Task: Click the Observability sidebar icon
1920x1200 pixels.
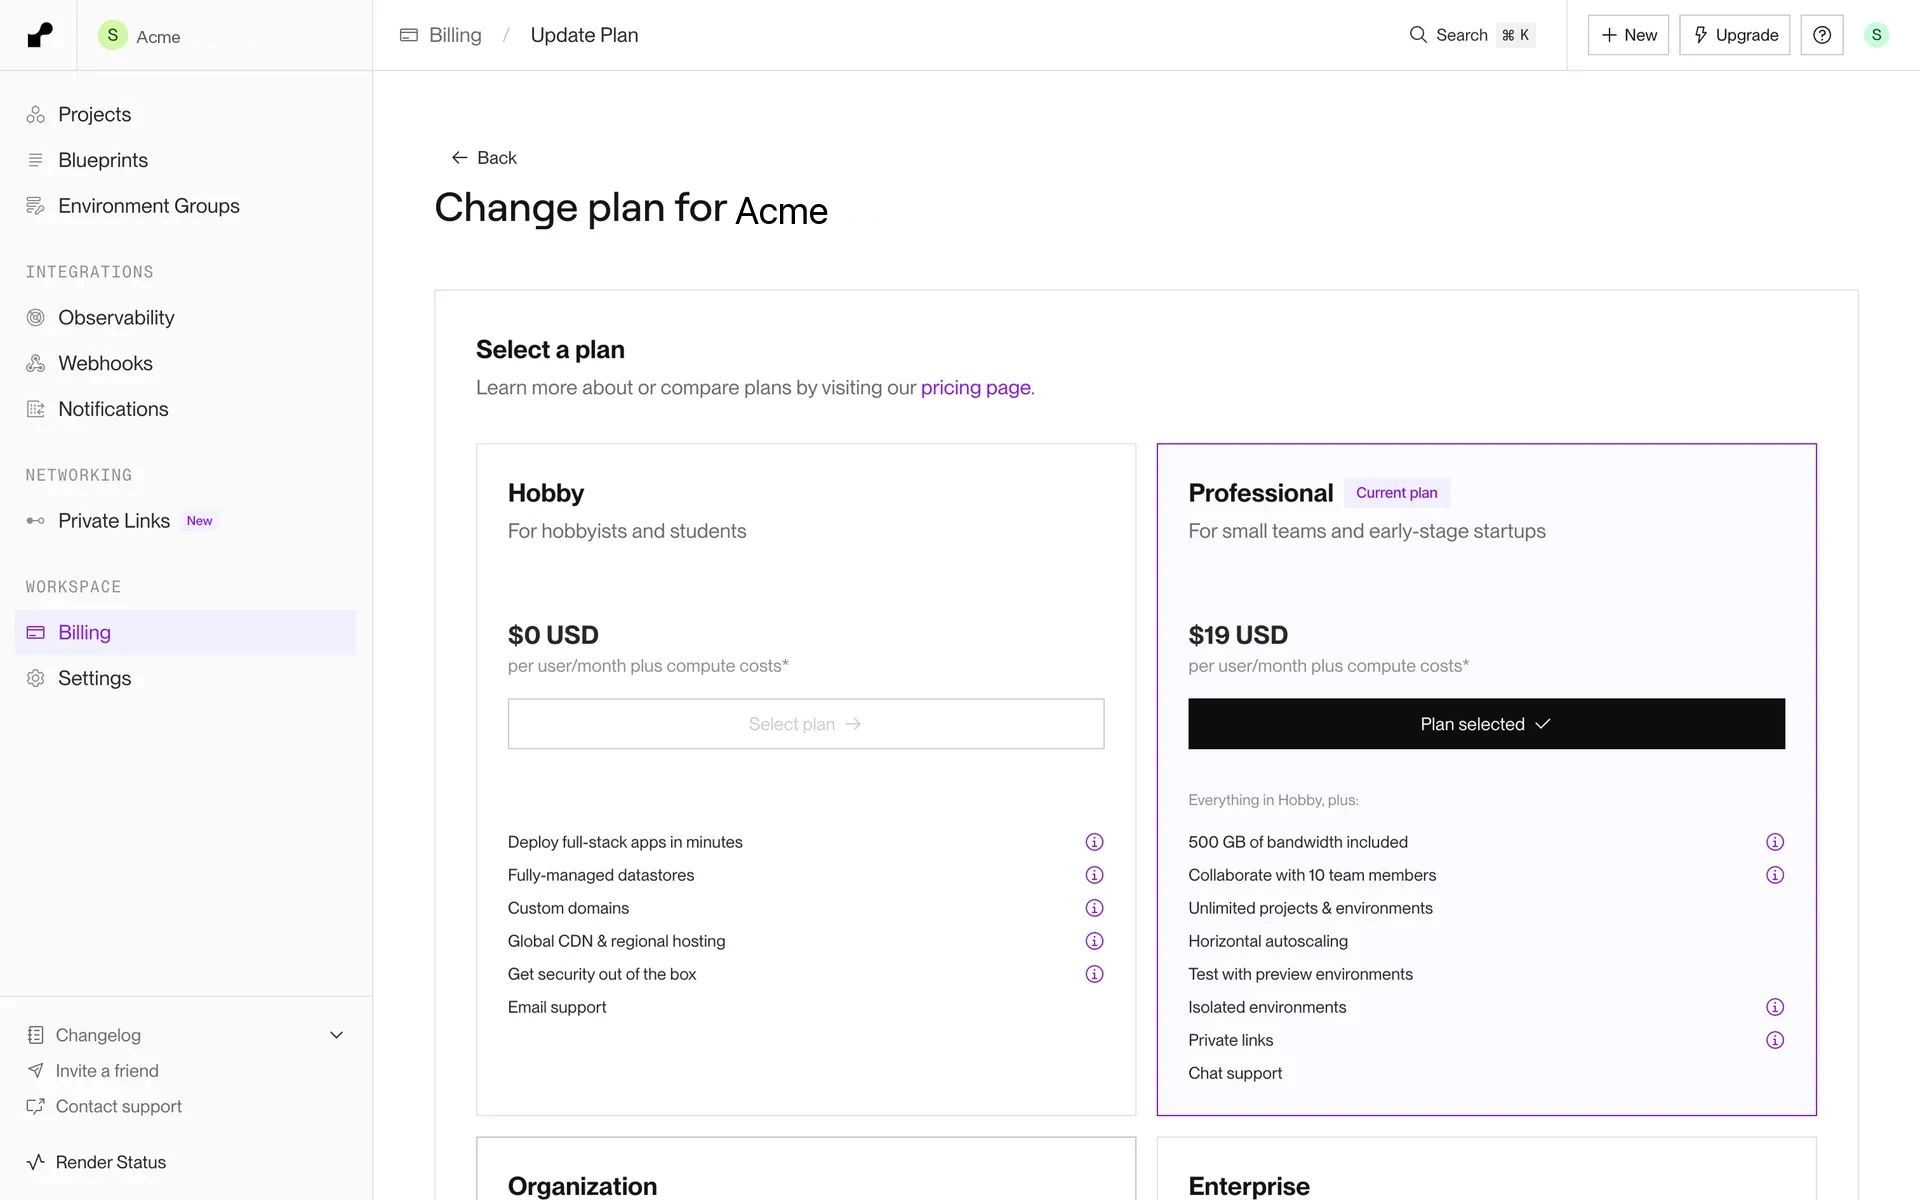Action: pyautogui.click(x=36, y=318)
